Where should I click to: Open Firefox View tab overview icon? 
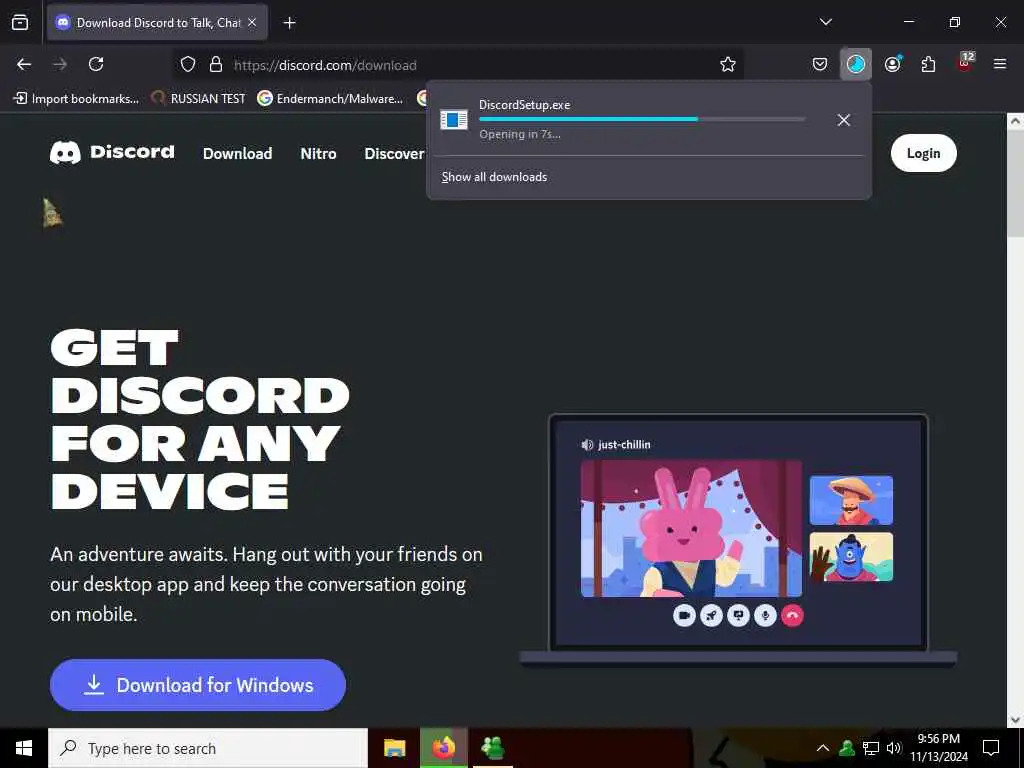20,22
